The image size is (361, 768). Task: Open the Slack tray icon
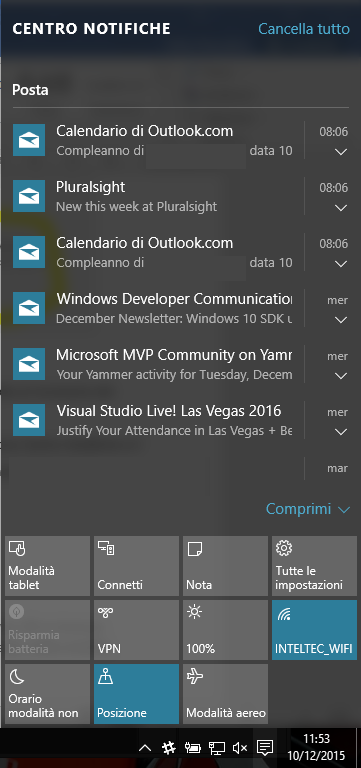coord(169,748)
